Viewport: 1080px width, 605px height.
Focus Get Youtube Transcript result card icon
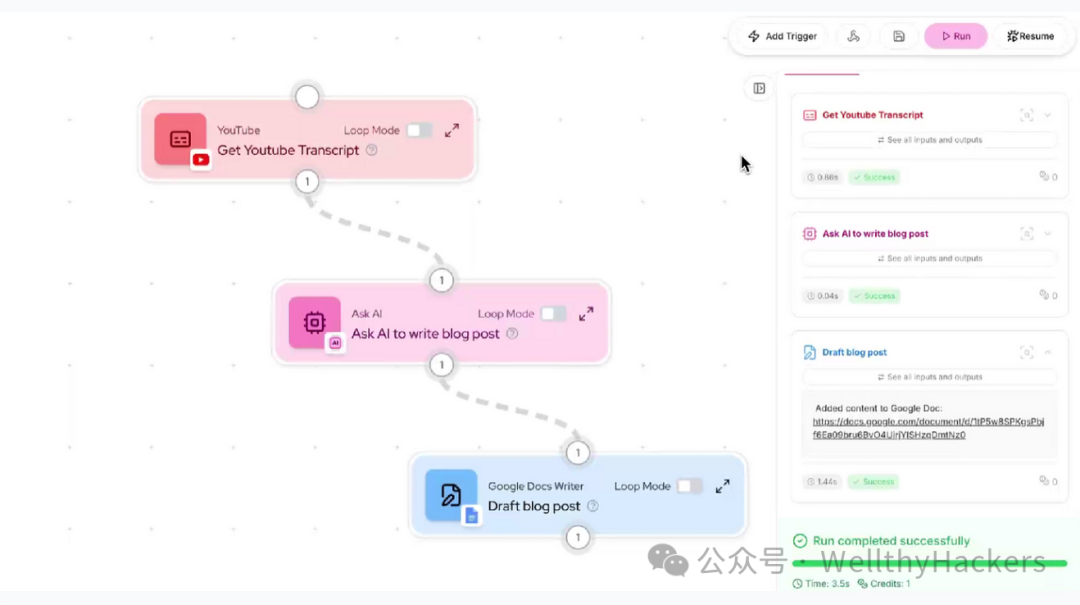tap(1026, 115)
